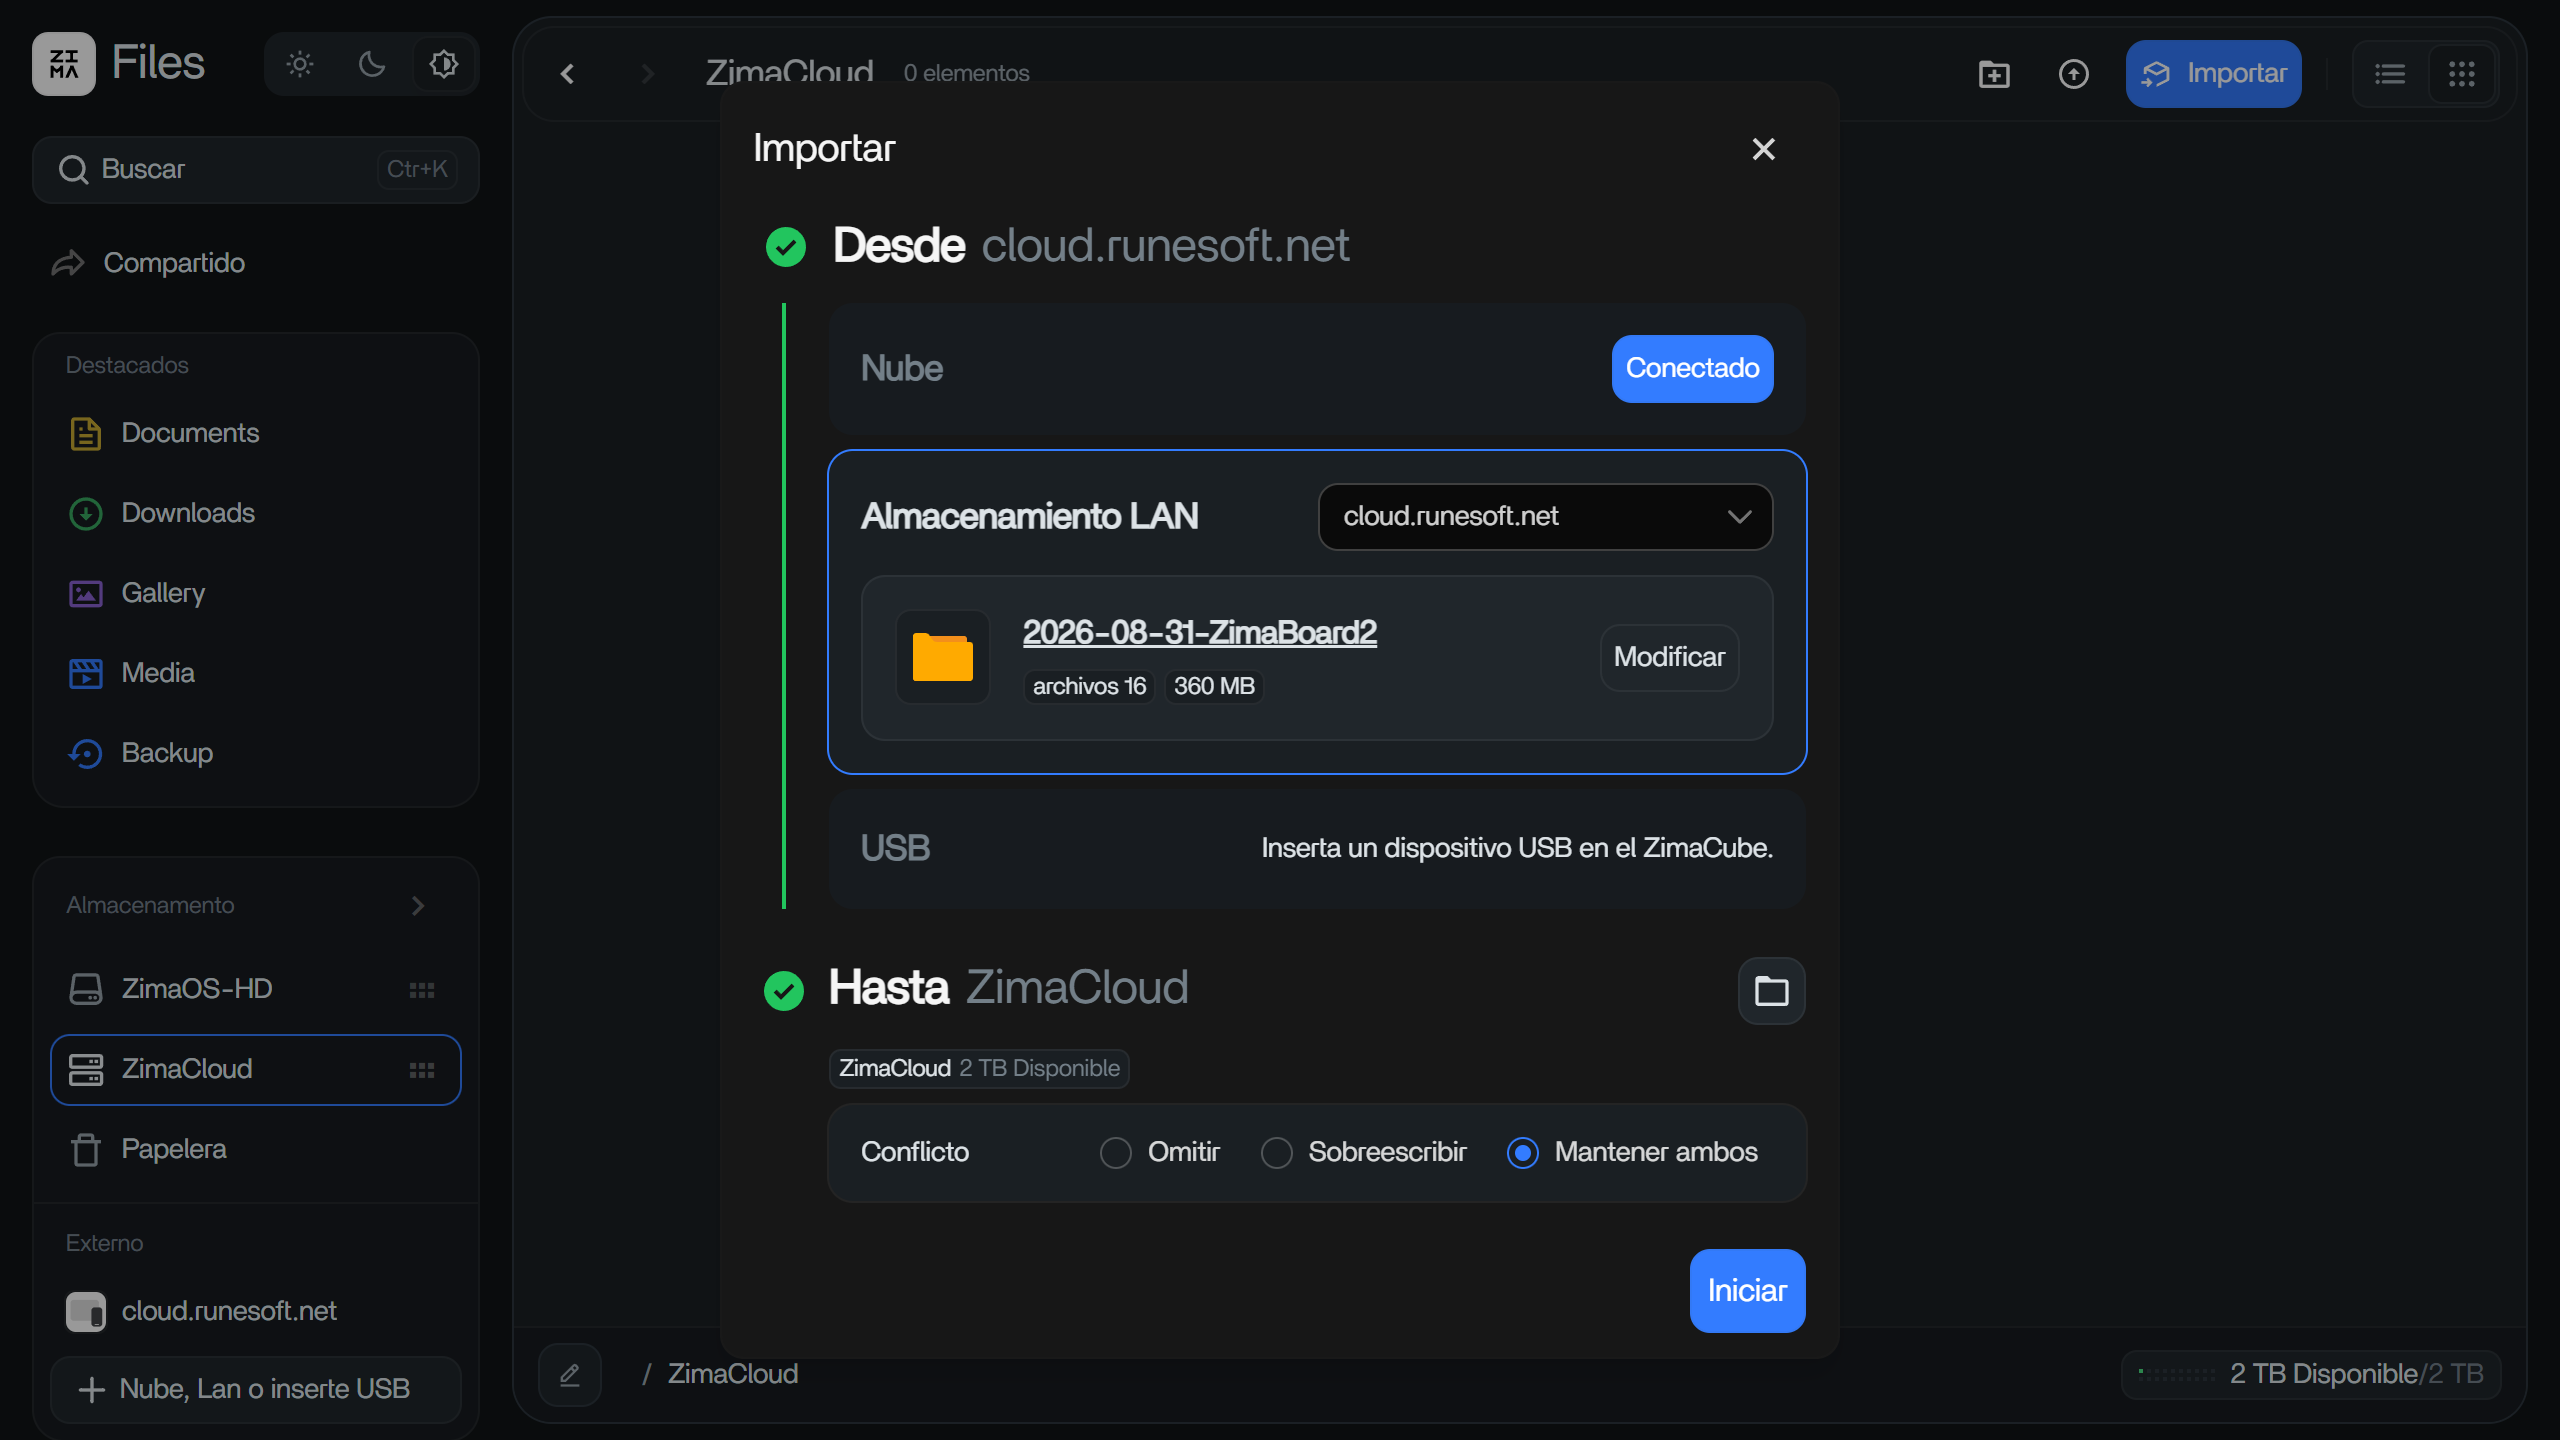This screenshot has height=1440, width=2560.
Task: Click the Buscar search field
Action: coord(255,169)
